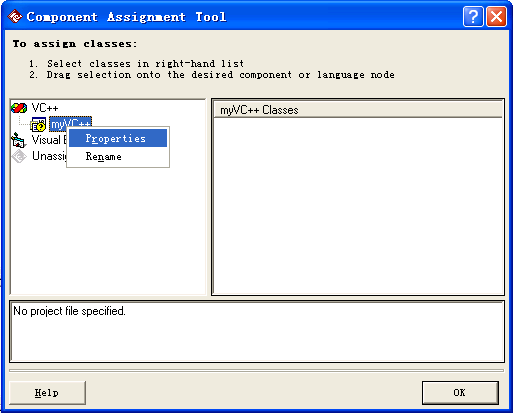
Task: Click inside the empty classes list
Action: [x=357, y=205]
